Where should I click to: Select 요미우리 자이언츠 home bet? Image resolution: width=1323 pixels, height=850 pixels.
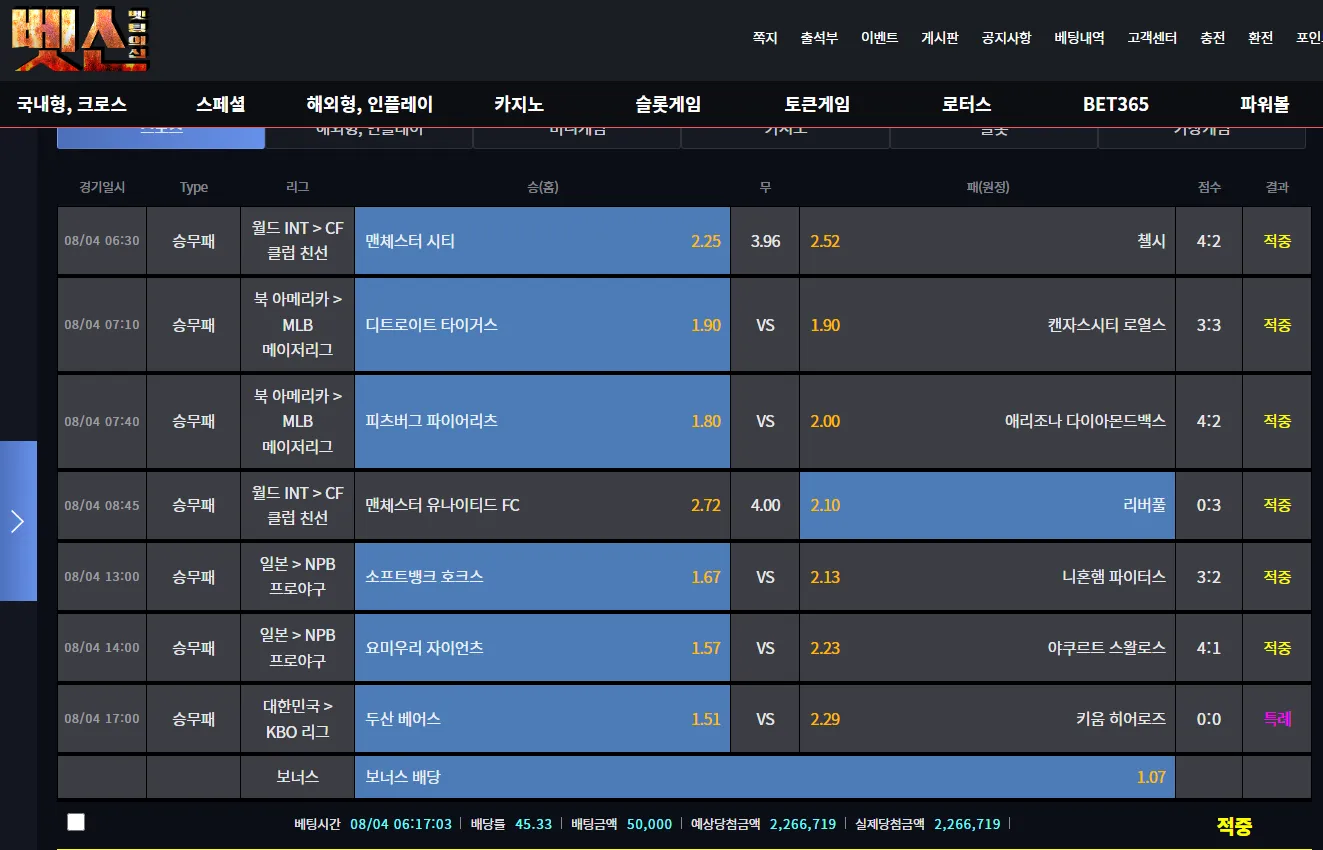(543, 648)
